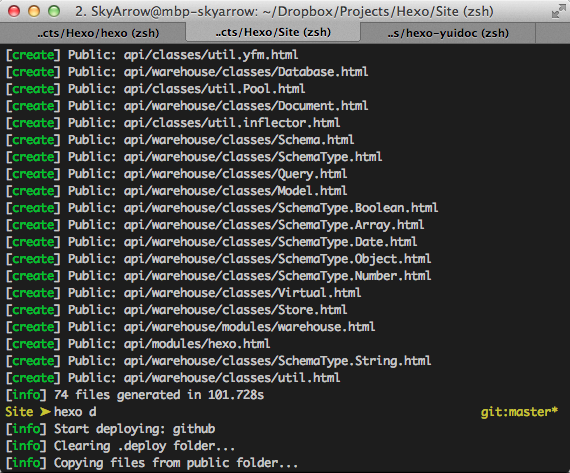
Task: Click the line ending SchemaType.Array.html
Action: click(x=215, y=225)
